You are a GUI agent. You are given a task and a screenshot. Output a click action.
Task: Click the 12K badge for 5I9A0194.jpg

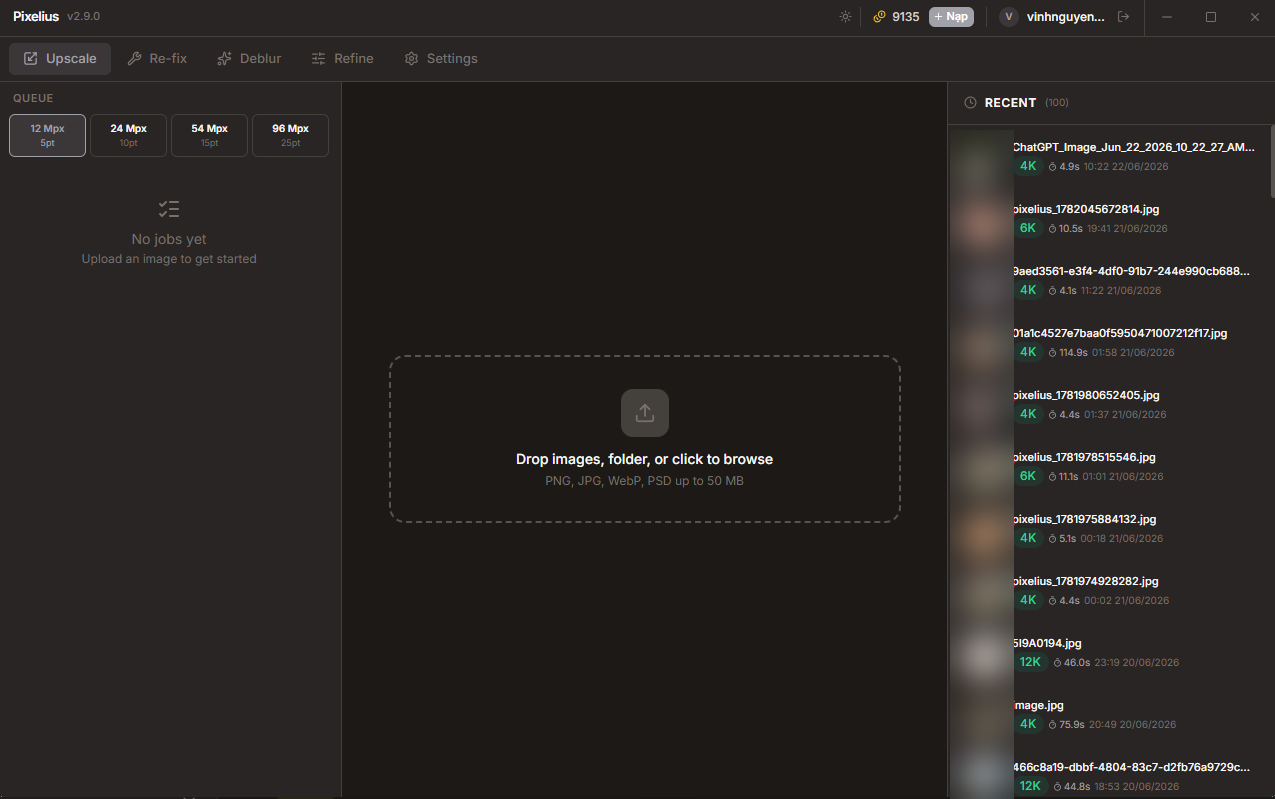(x=1030, y=662)
